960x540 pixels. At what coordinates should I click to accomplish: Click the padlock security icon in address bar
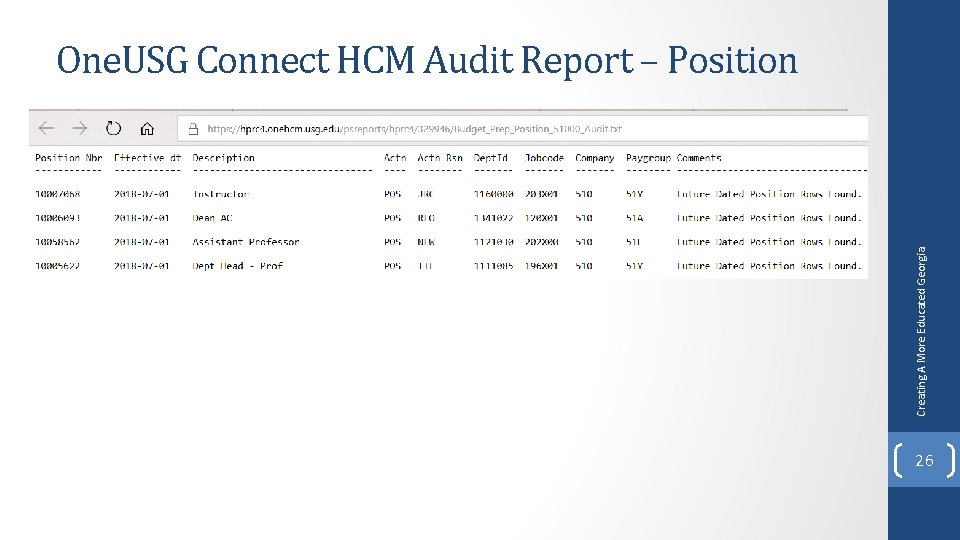click(x=193, y=129)
